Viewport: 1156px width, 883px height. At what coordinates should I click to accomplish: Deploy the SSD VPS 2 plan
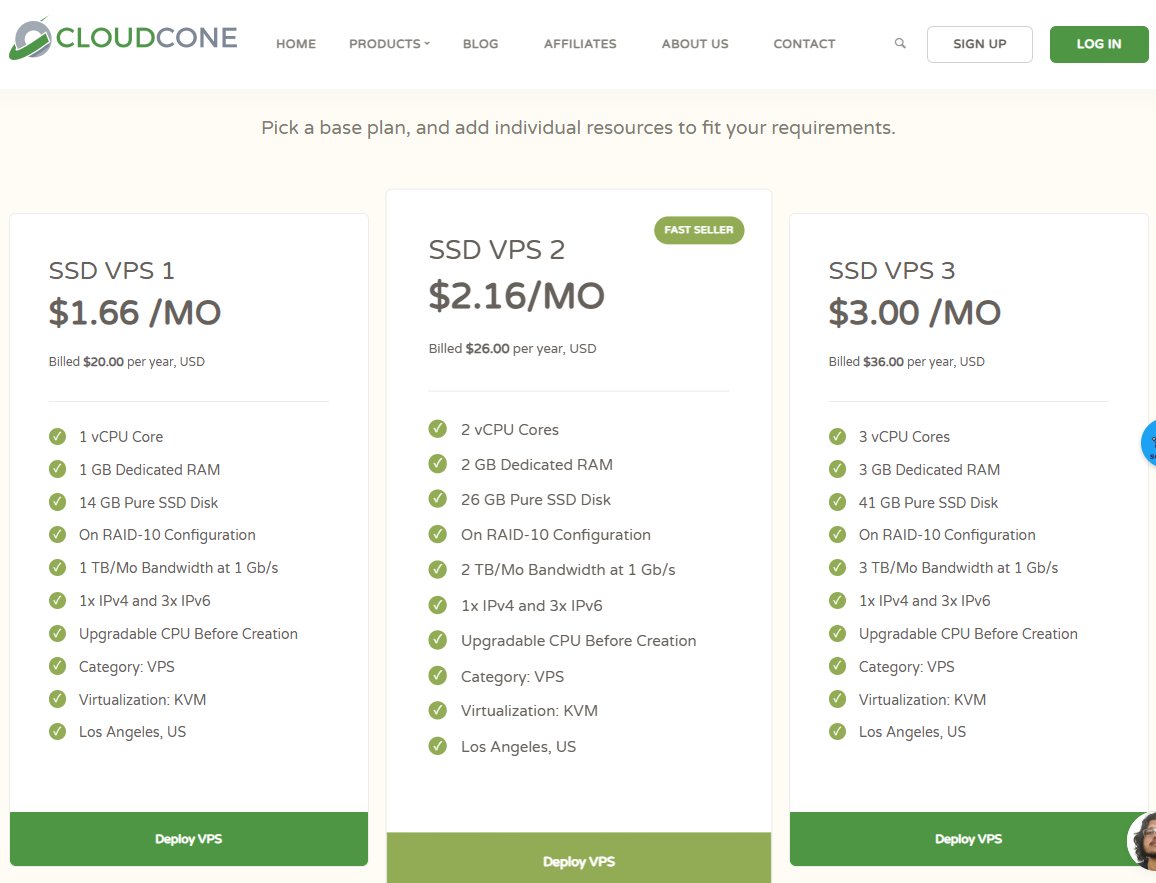click(579, 859)
